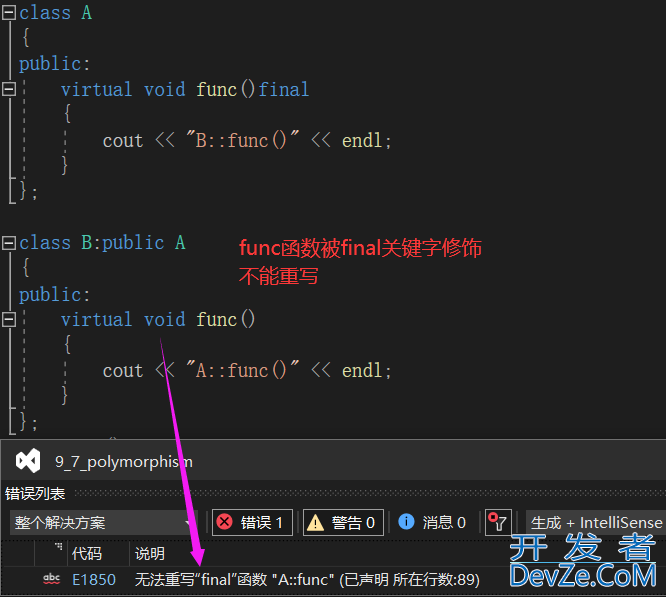Click the "B::func()" string literal

pos(243,141)
